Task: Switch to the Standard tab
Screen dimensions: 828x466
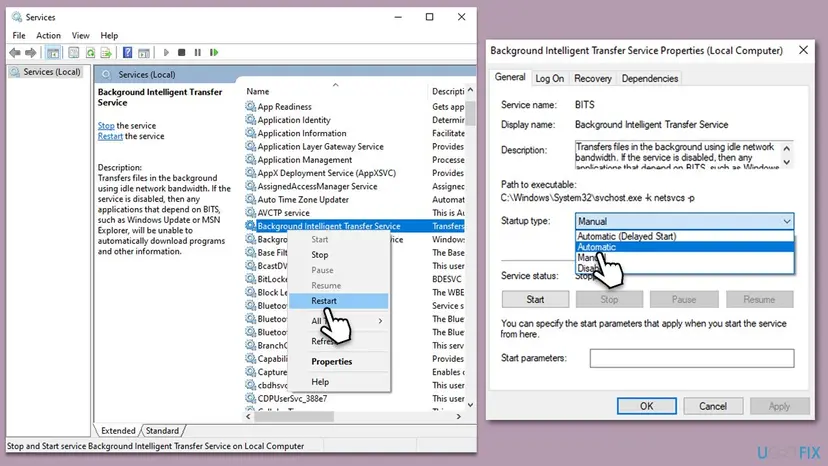Action: pyautogui.click(x=162, y=431)
